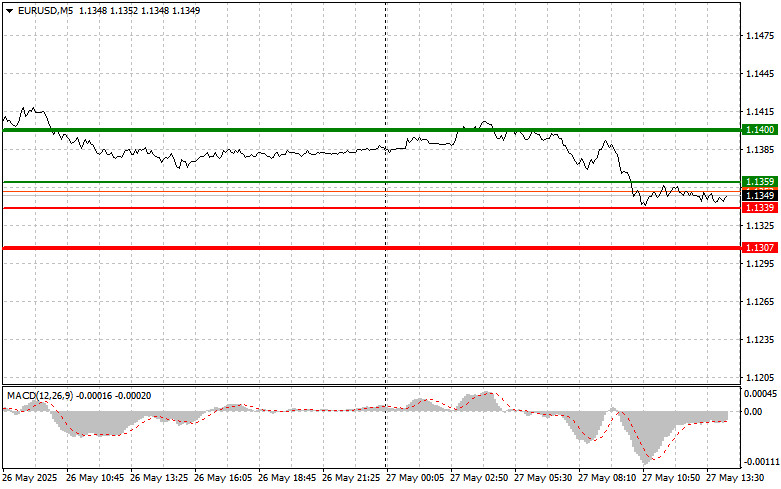Click the MACD(12,26,9) indicator label

point(40,396)
